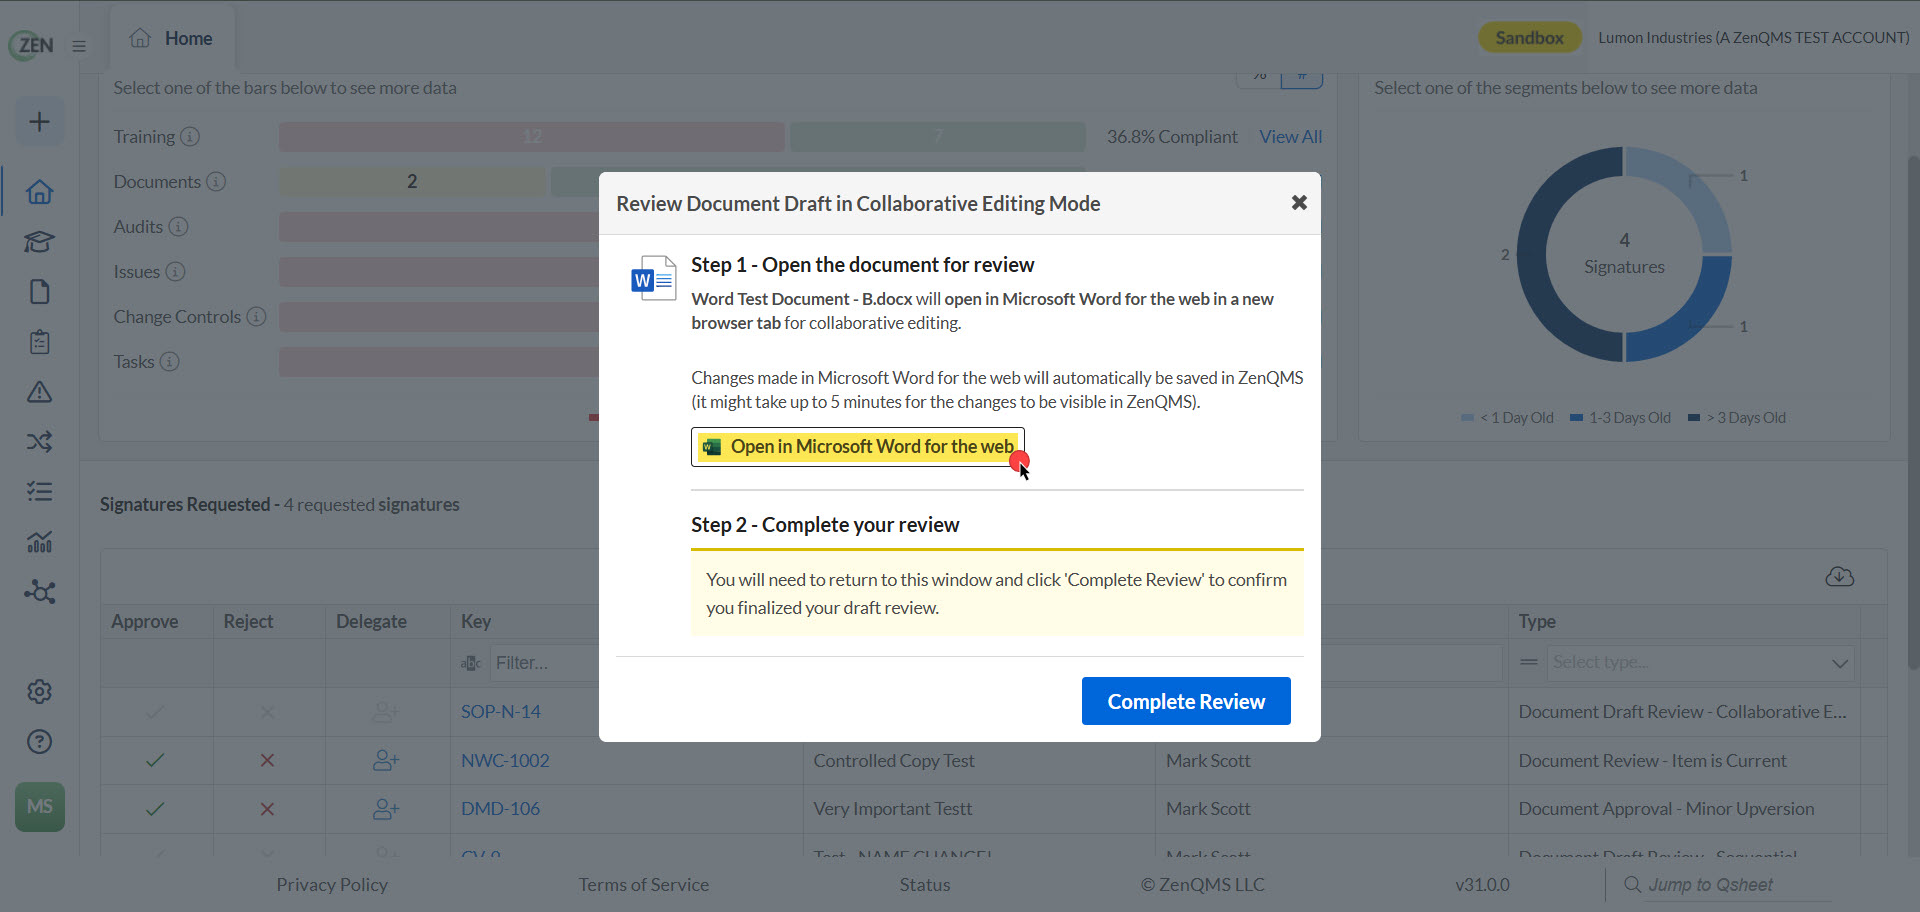Screen dimensions: 1920x912
Task: Click the '1-3 Days Old' legend item
Action: pos(1620,418)
